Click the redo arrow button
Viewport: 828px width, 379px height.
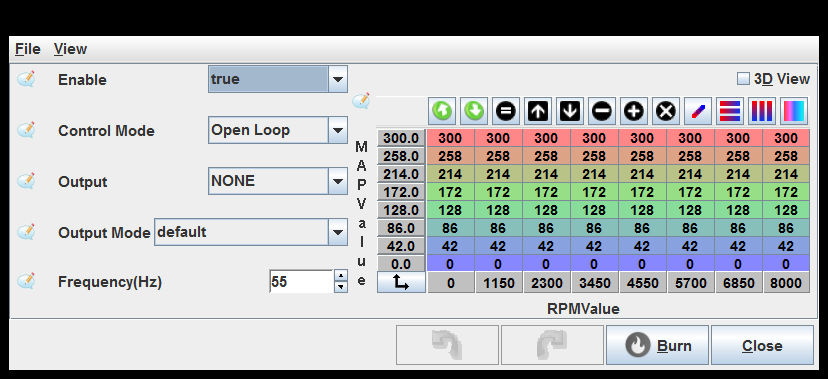[x=552, y=345]
